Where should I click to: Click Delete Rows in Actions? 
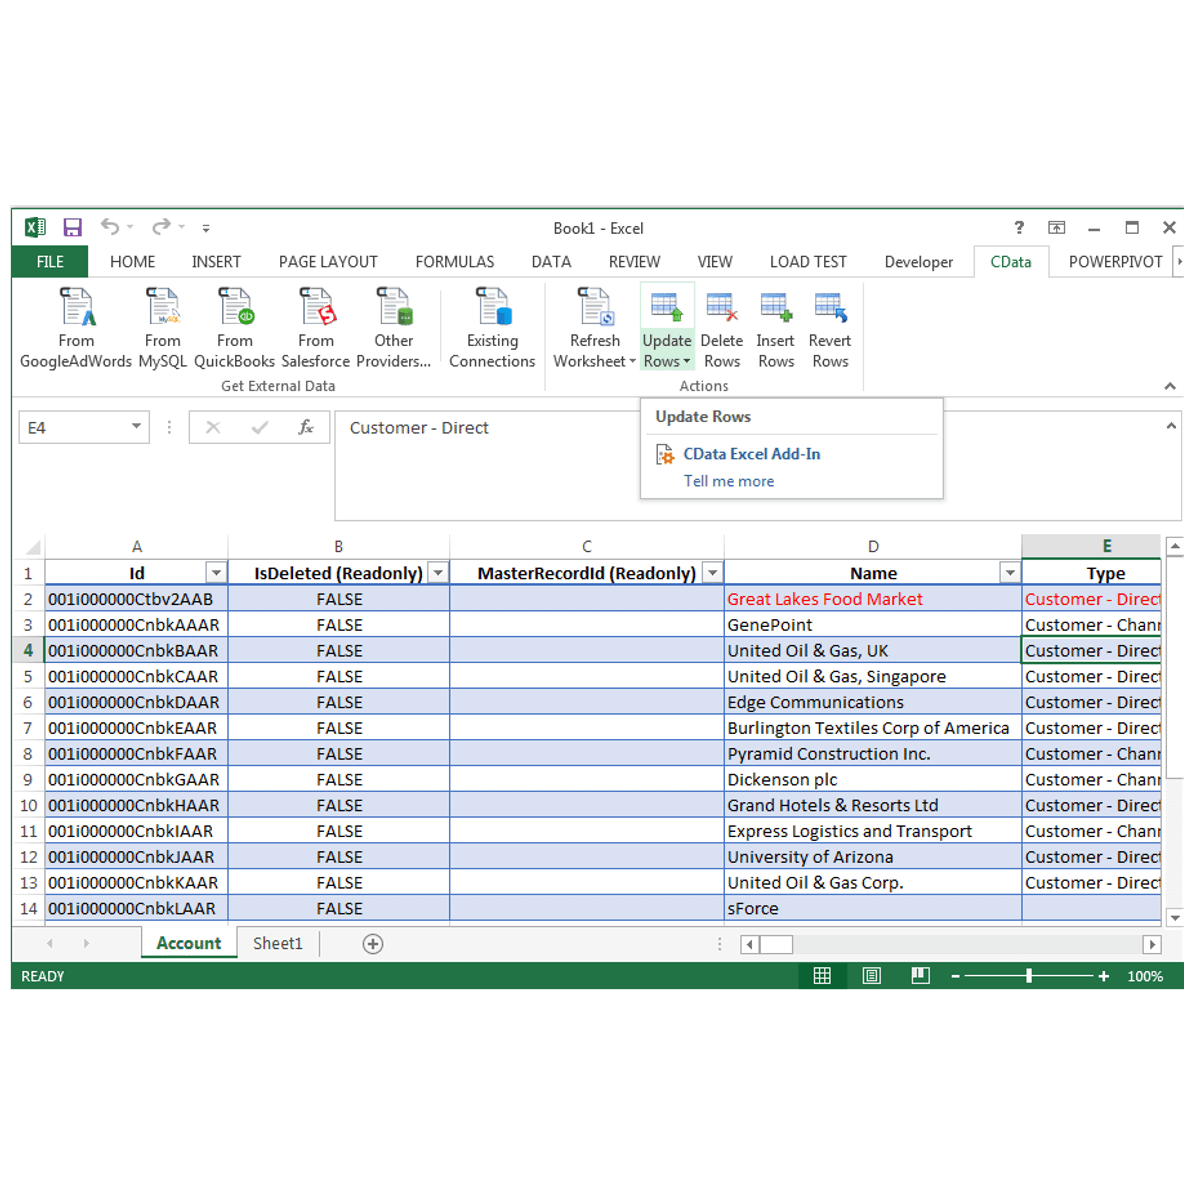coord(721,328)
